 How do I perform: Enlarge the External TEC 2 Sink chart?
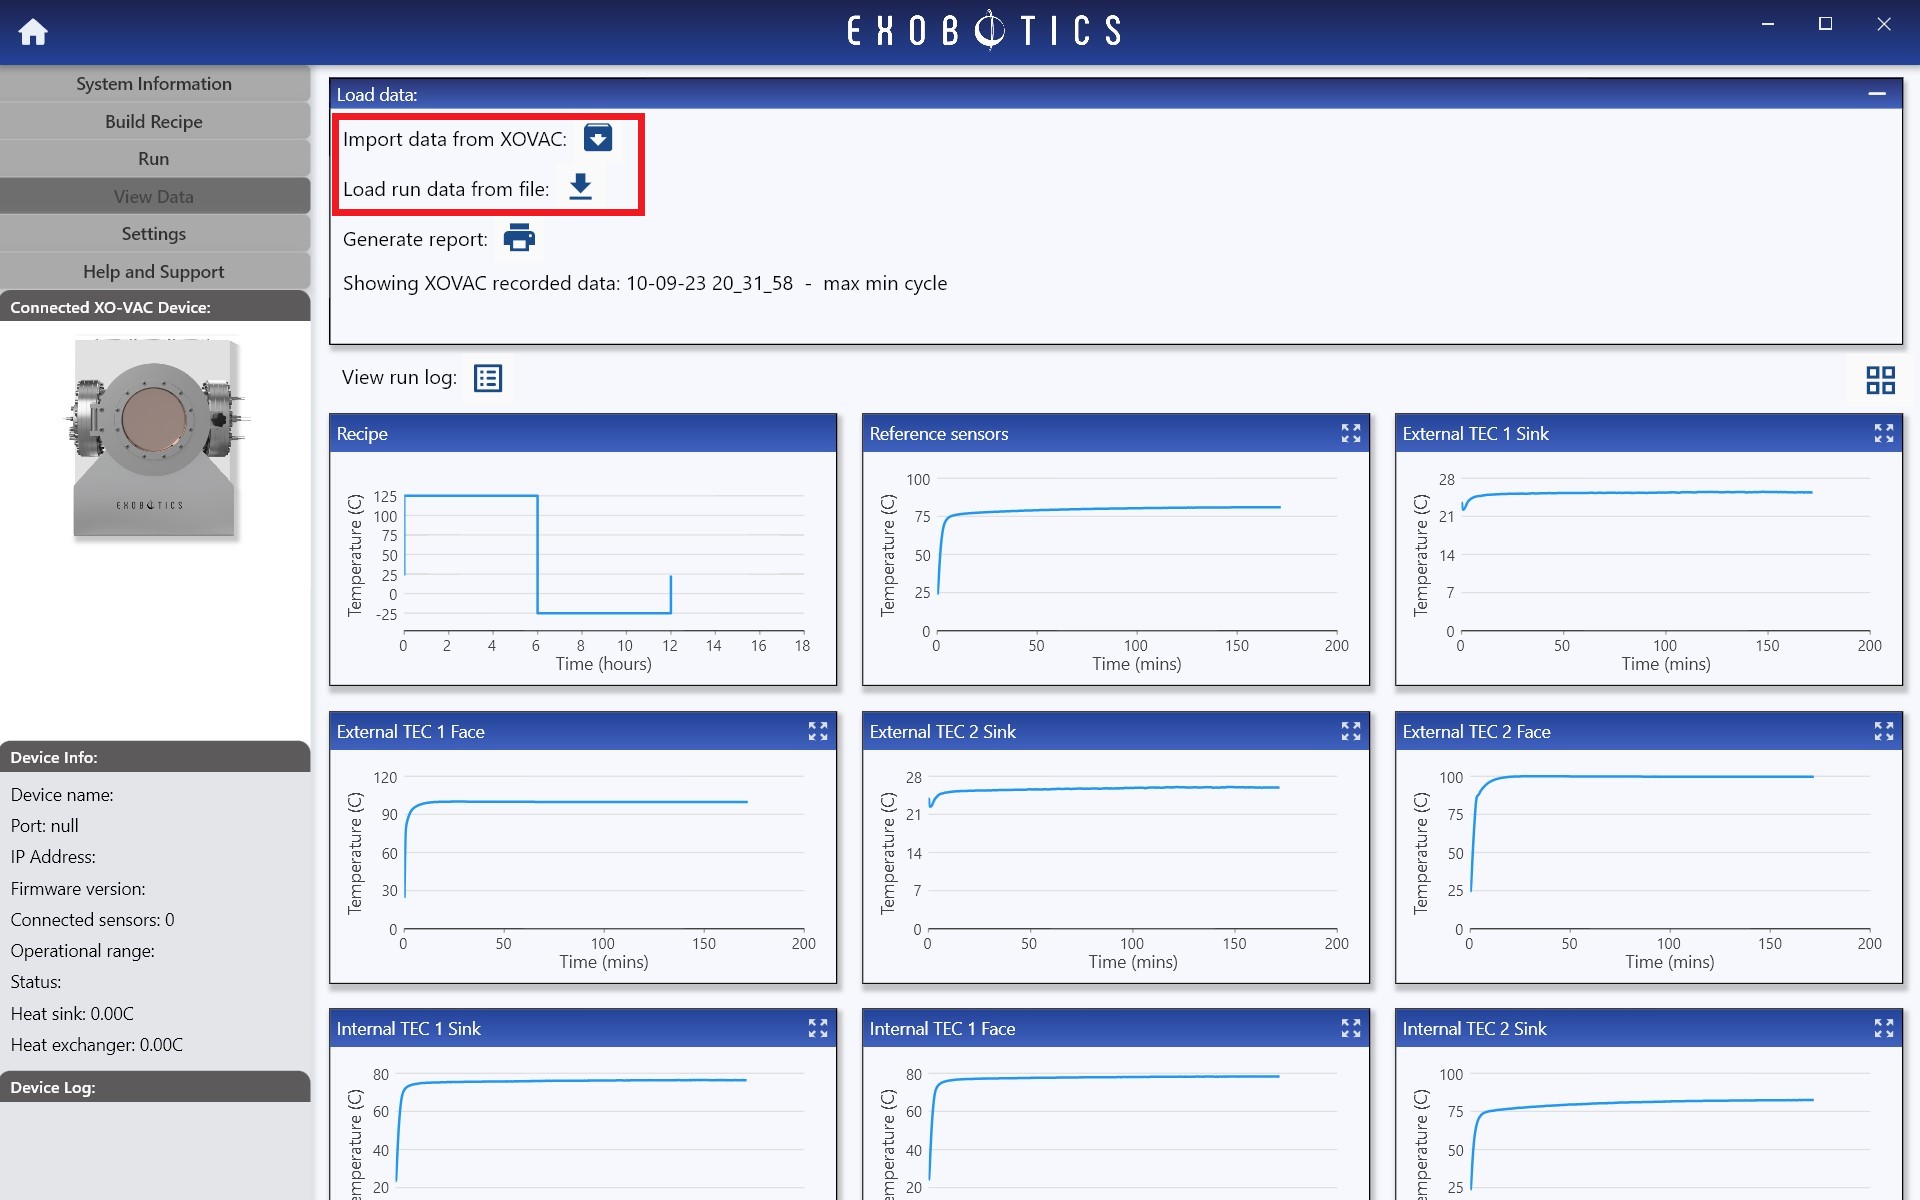1351,731
